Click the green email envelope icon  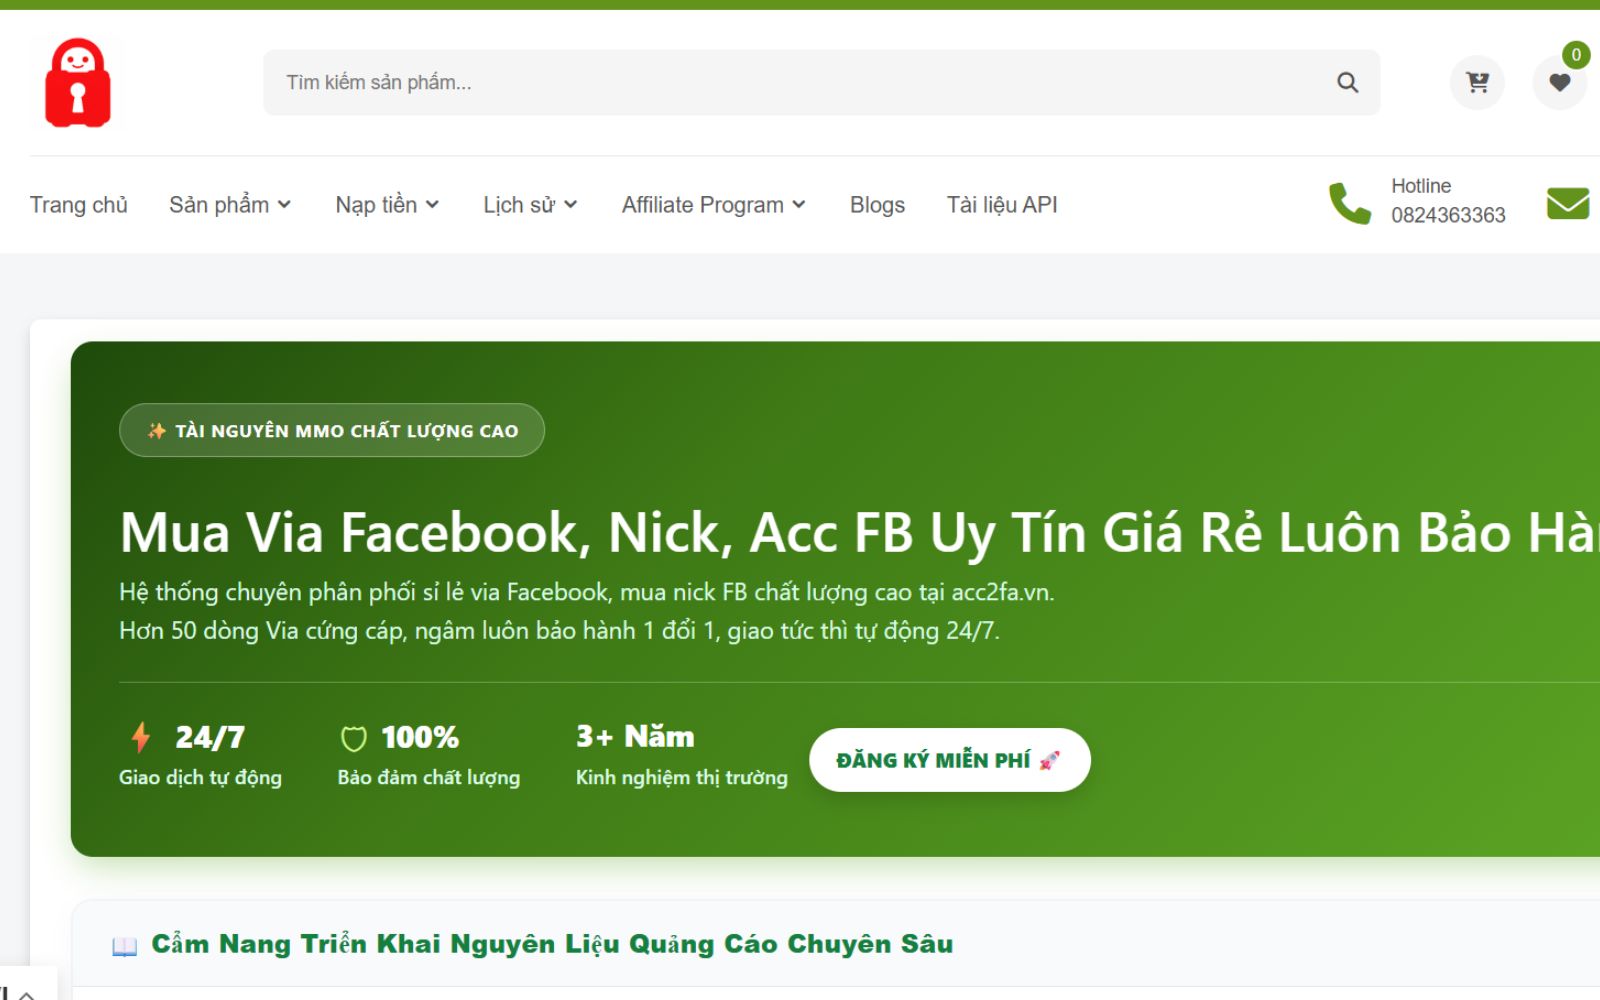point(1567,203)
